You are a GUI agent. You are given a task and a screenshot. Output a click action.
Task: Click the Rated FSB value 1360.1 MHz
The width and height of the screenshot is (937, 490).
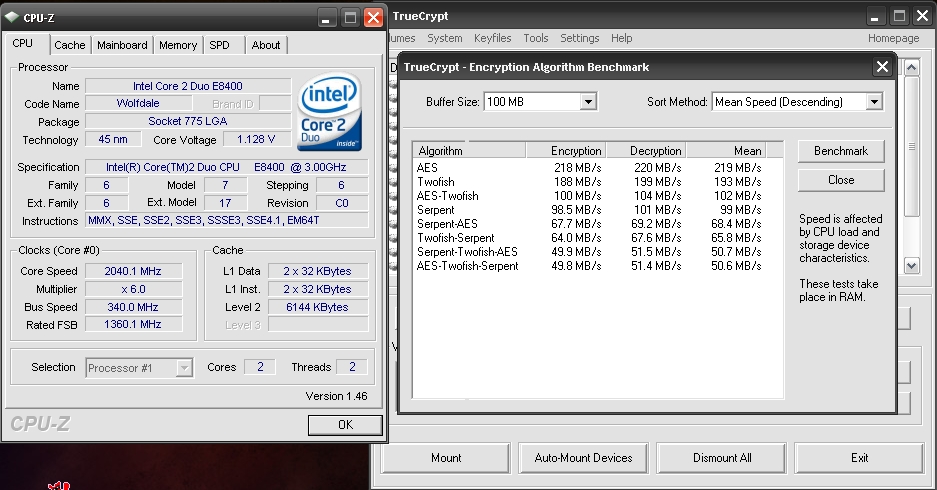[x=133, y=324]
